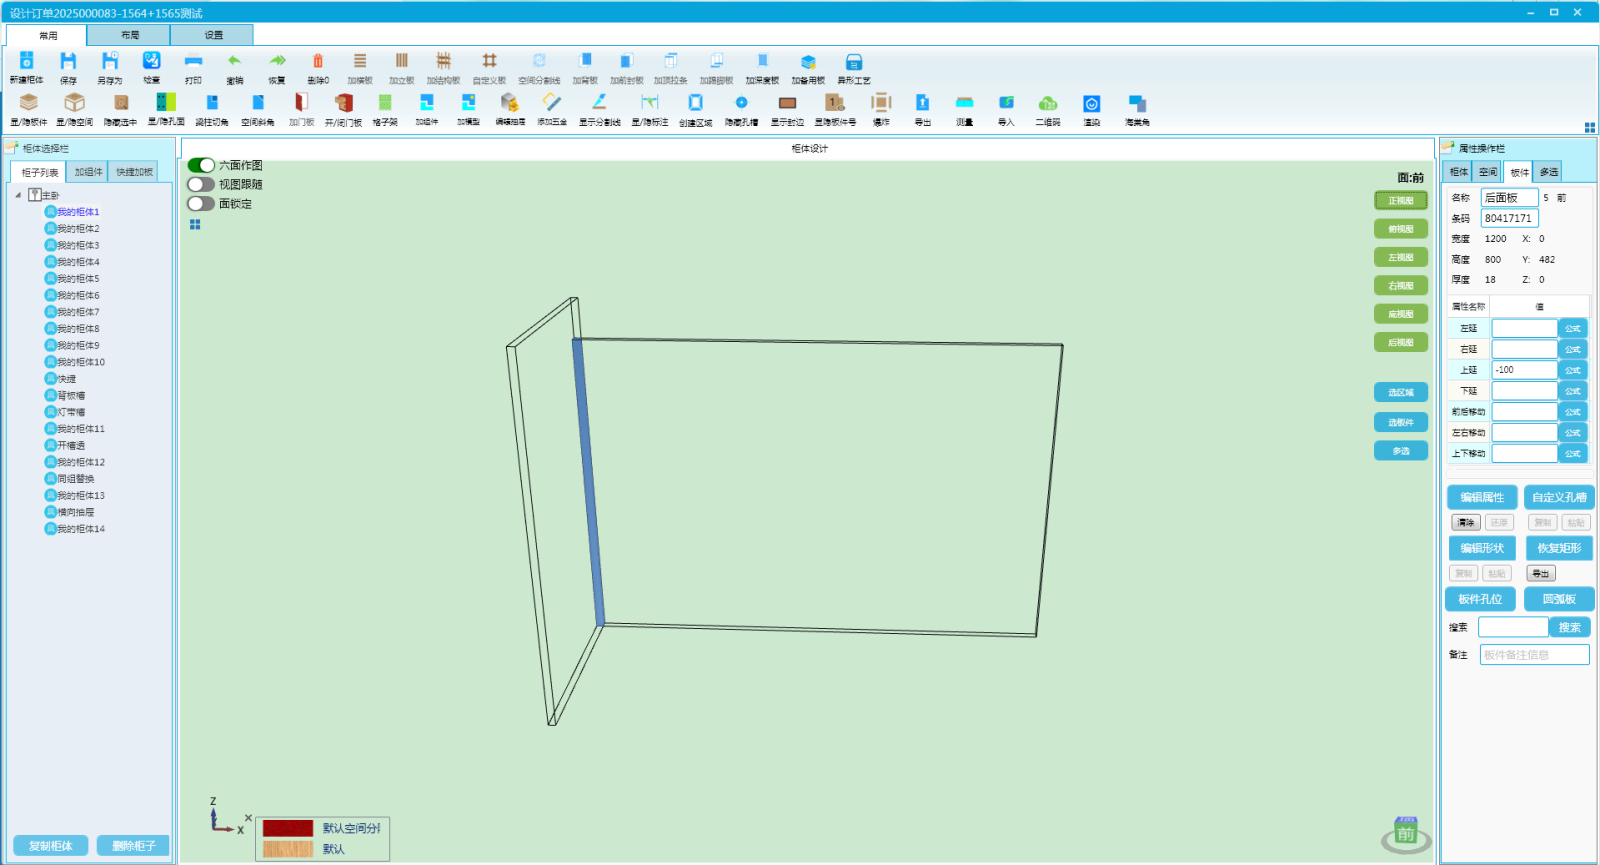Toggle 显/隐空间 space visibility icon

(x=74, y=103)
